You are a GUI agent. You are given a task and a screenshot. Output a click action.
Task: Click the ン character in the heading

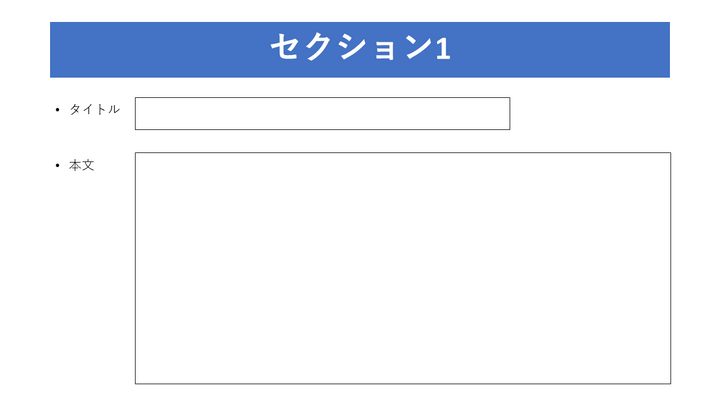[x=418, y=47]
